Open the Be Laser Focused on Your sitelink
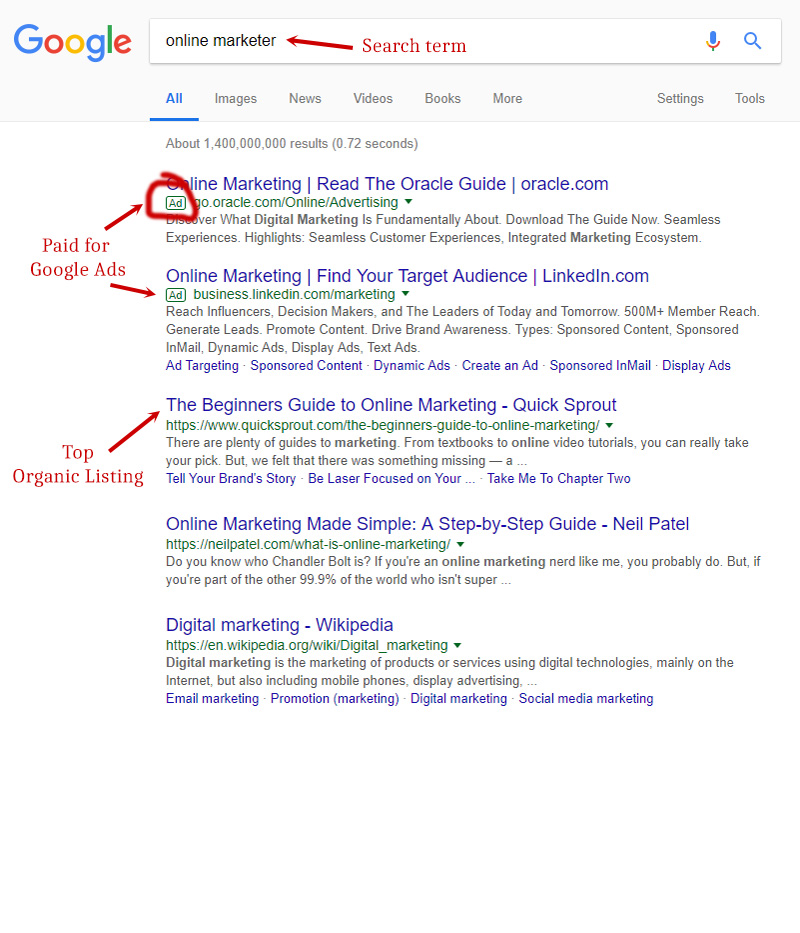800x933 pixels. [391, 478]
